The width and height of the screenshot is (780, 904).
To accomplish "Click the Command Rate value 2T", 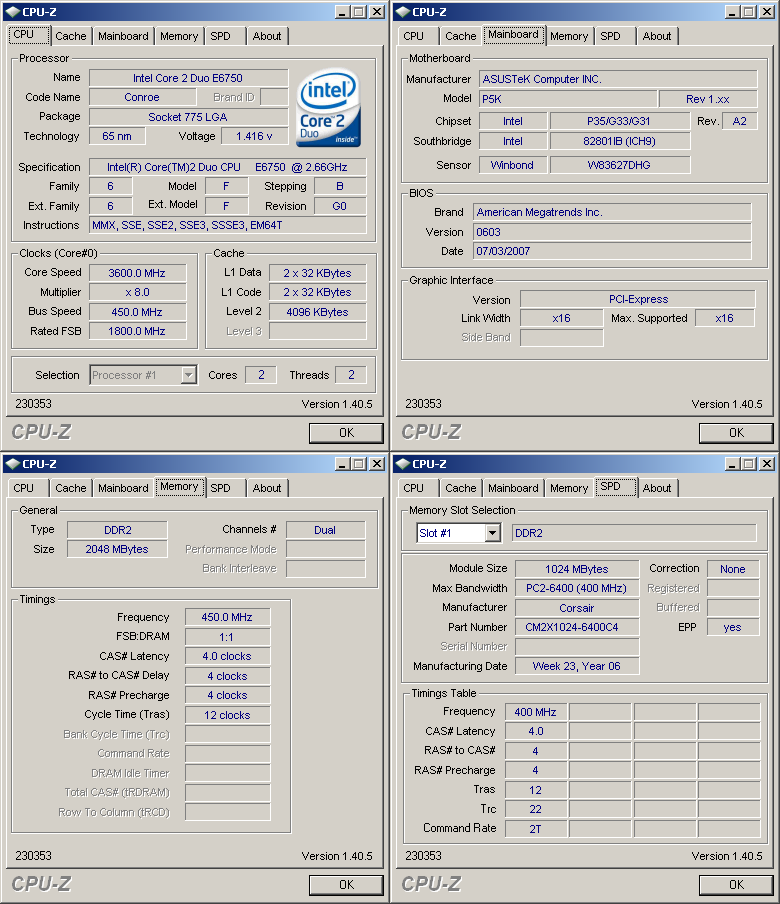I will point(536,828).
